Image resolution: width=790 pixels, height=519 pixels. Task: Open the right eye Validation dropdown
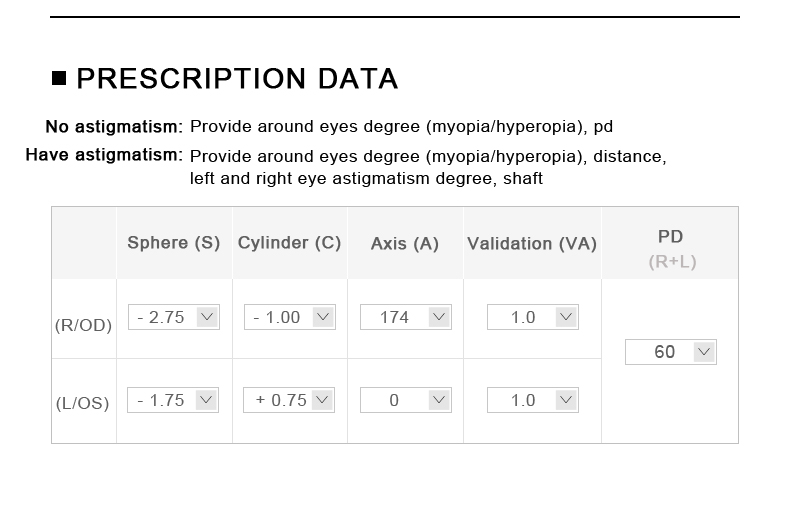point(532,317)
